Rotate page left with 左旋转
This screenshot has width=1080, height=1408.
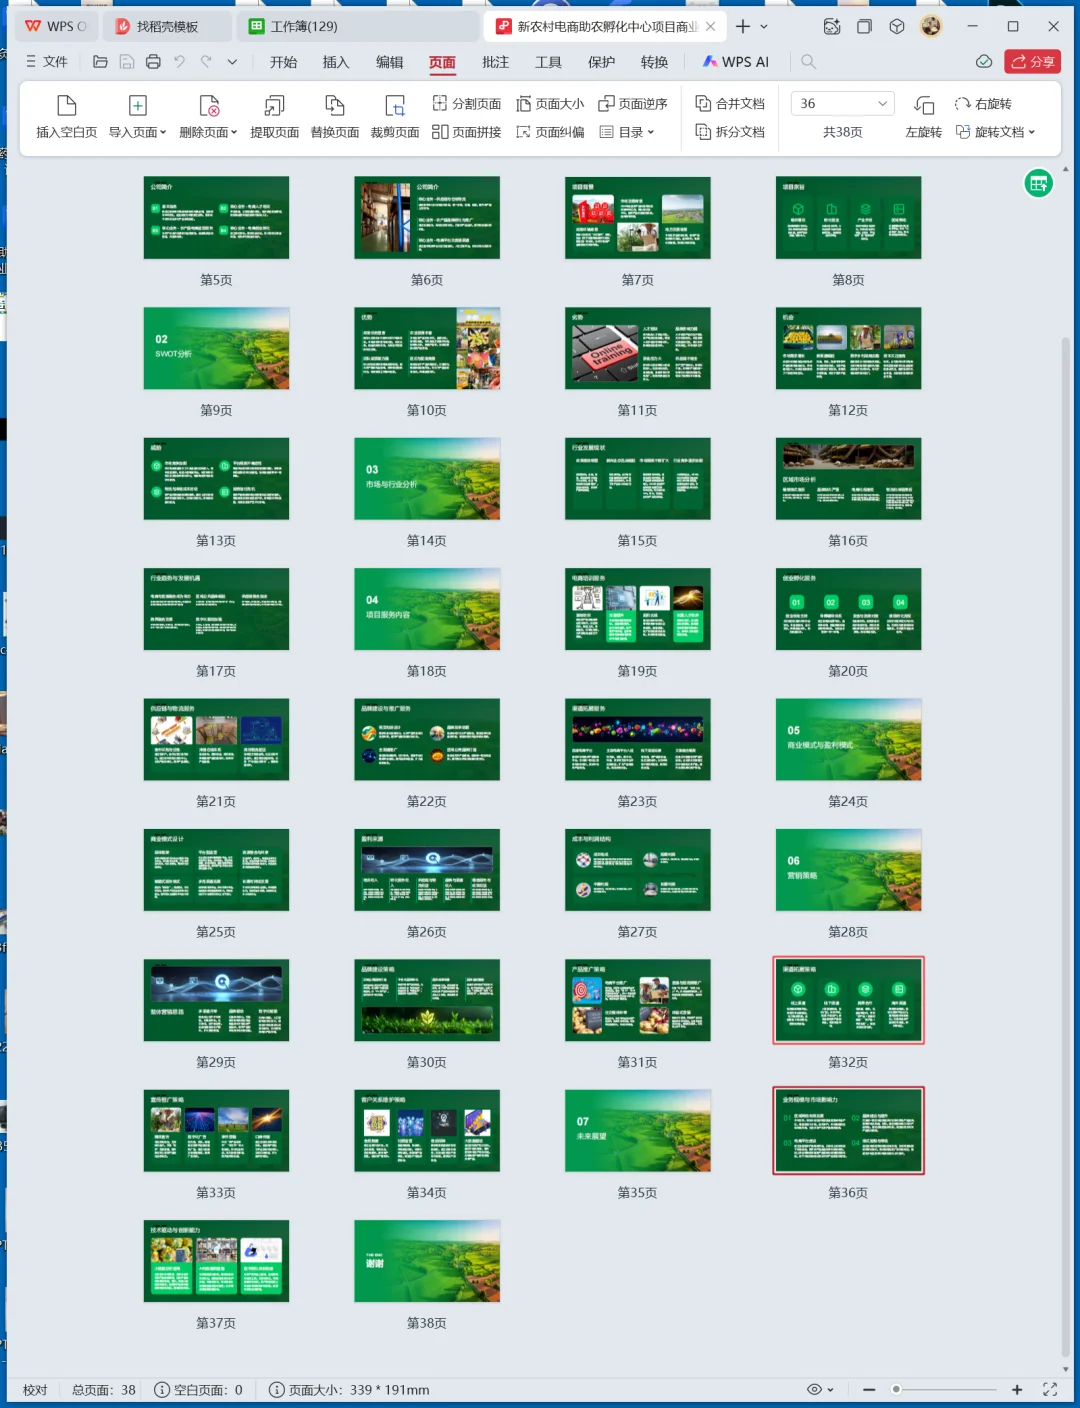pyautogui.click(x=923, y=117)
